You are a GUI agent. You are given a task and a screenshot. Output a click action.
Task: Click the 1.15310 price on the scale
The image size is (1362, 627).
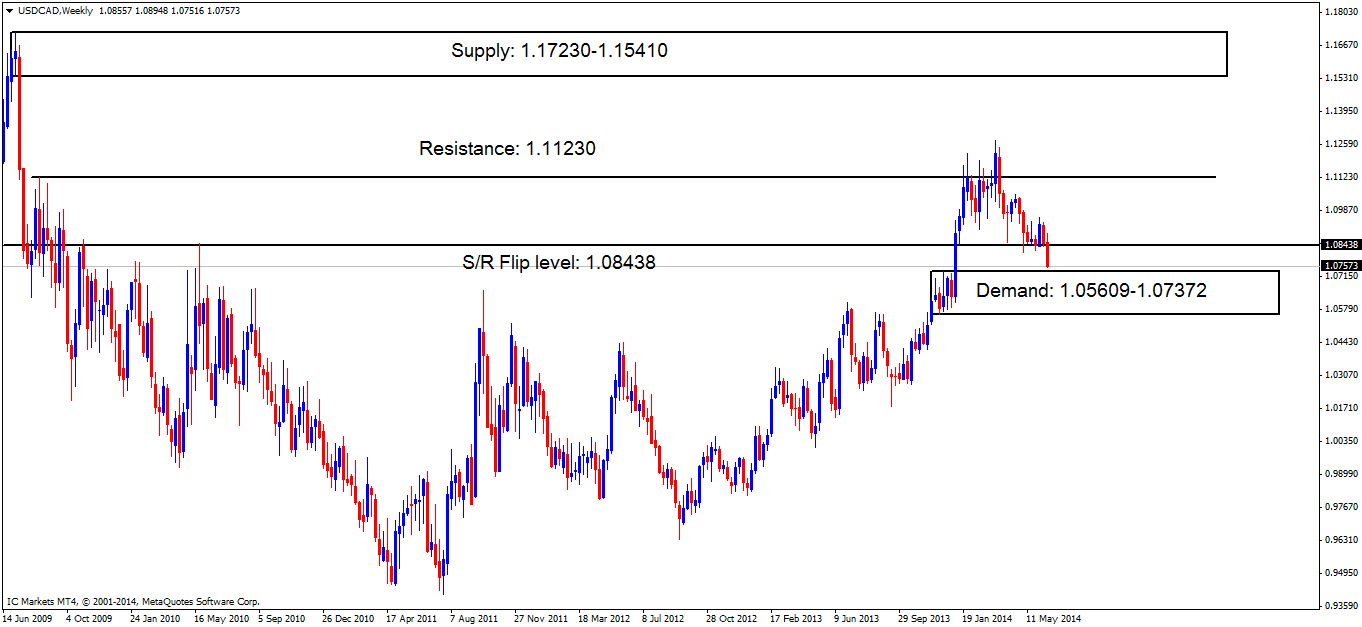coord(1339,78)
